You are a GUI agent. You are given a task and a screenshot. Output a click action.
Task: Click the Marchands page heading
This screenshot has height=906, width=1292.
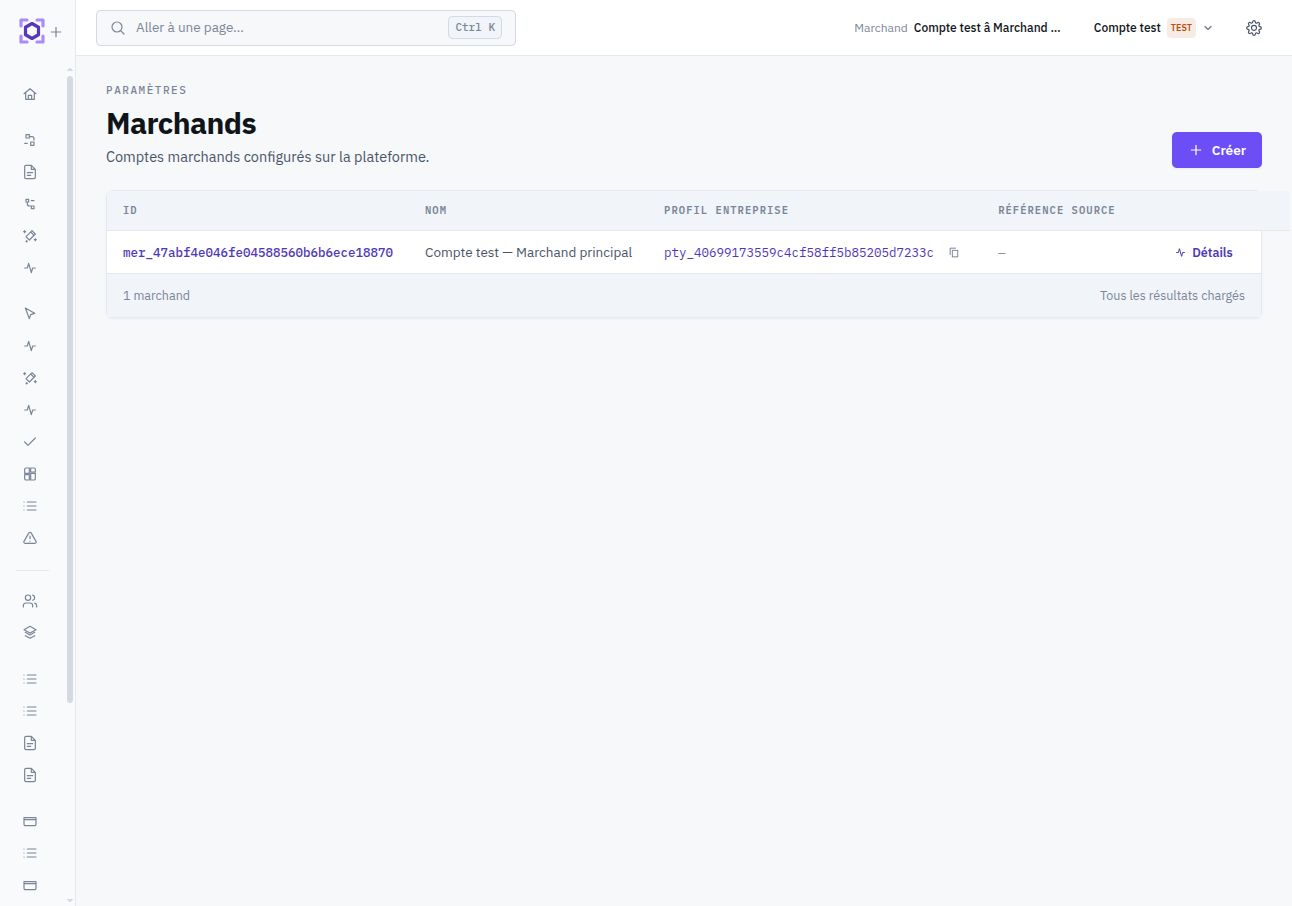(x=181, y=124)
